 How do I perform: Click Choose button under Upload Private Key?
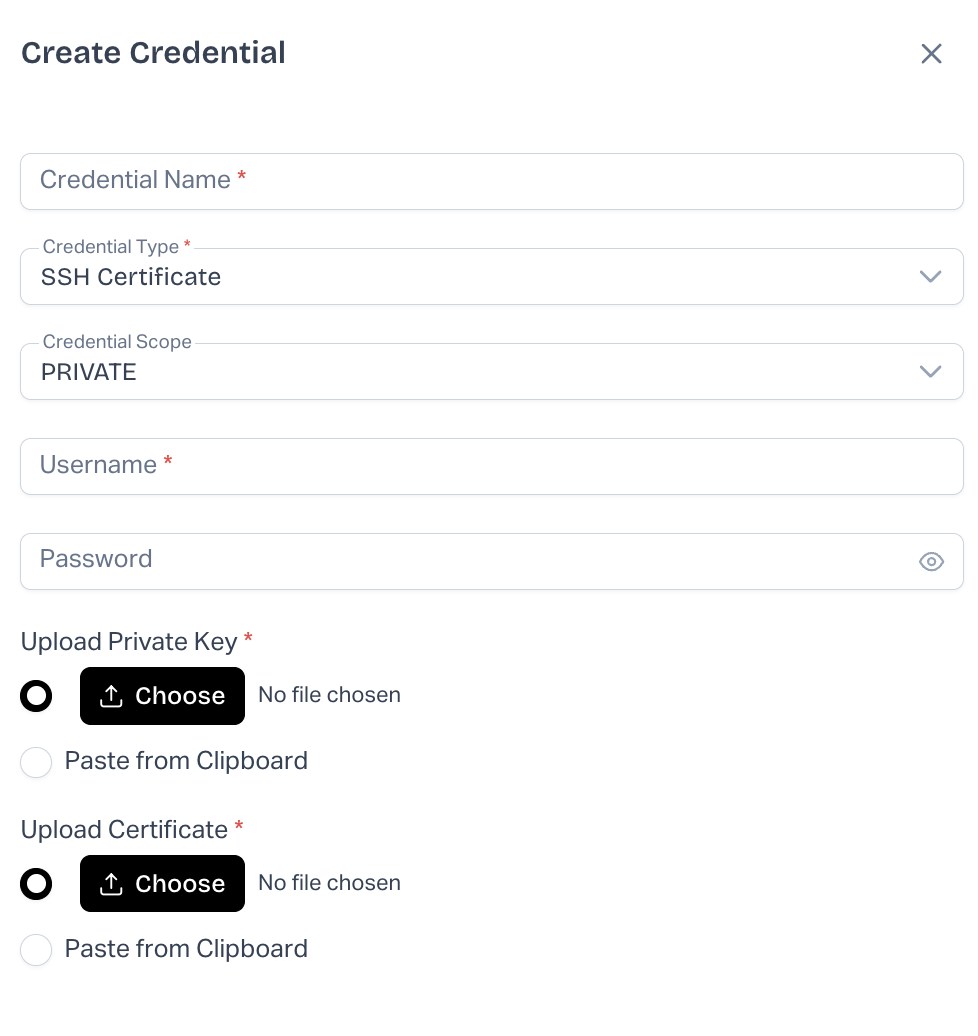click(x=163, y=696)
